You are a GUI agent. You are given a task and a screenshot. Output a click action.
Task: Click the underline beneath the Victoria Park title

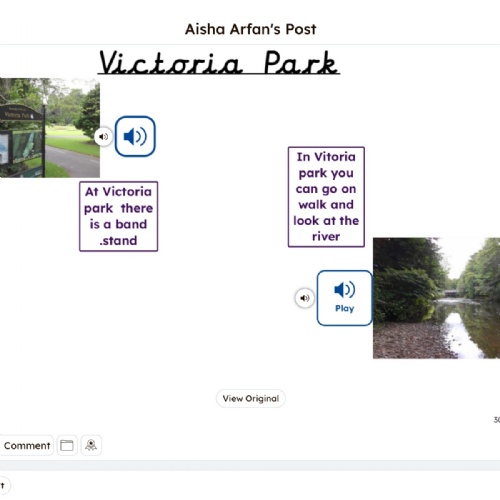click(x=219, y=74)
